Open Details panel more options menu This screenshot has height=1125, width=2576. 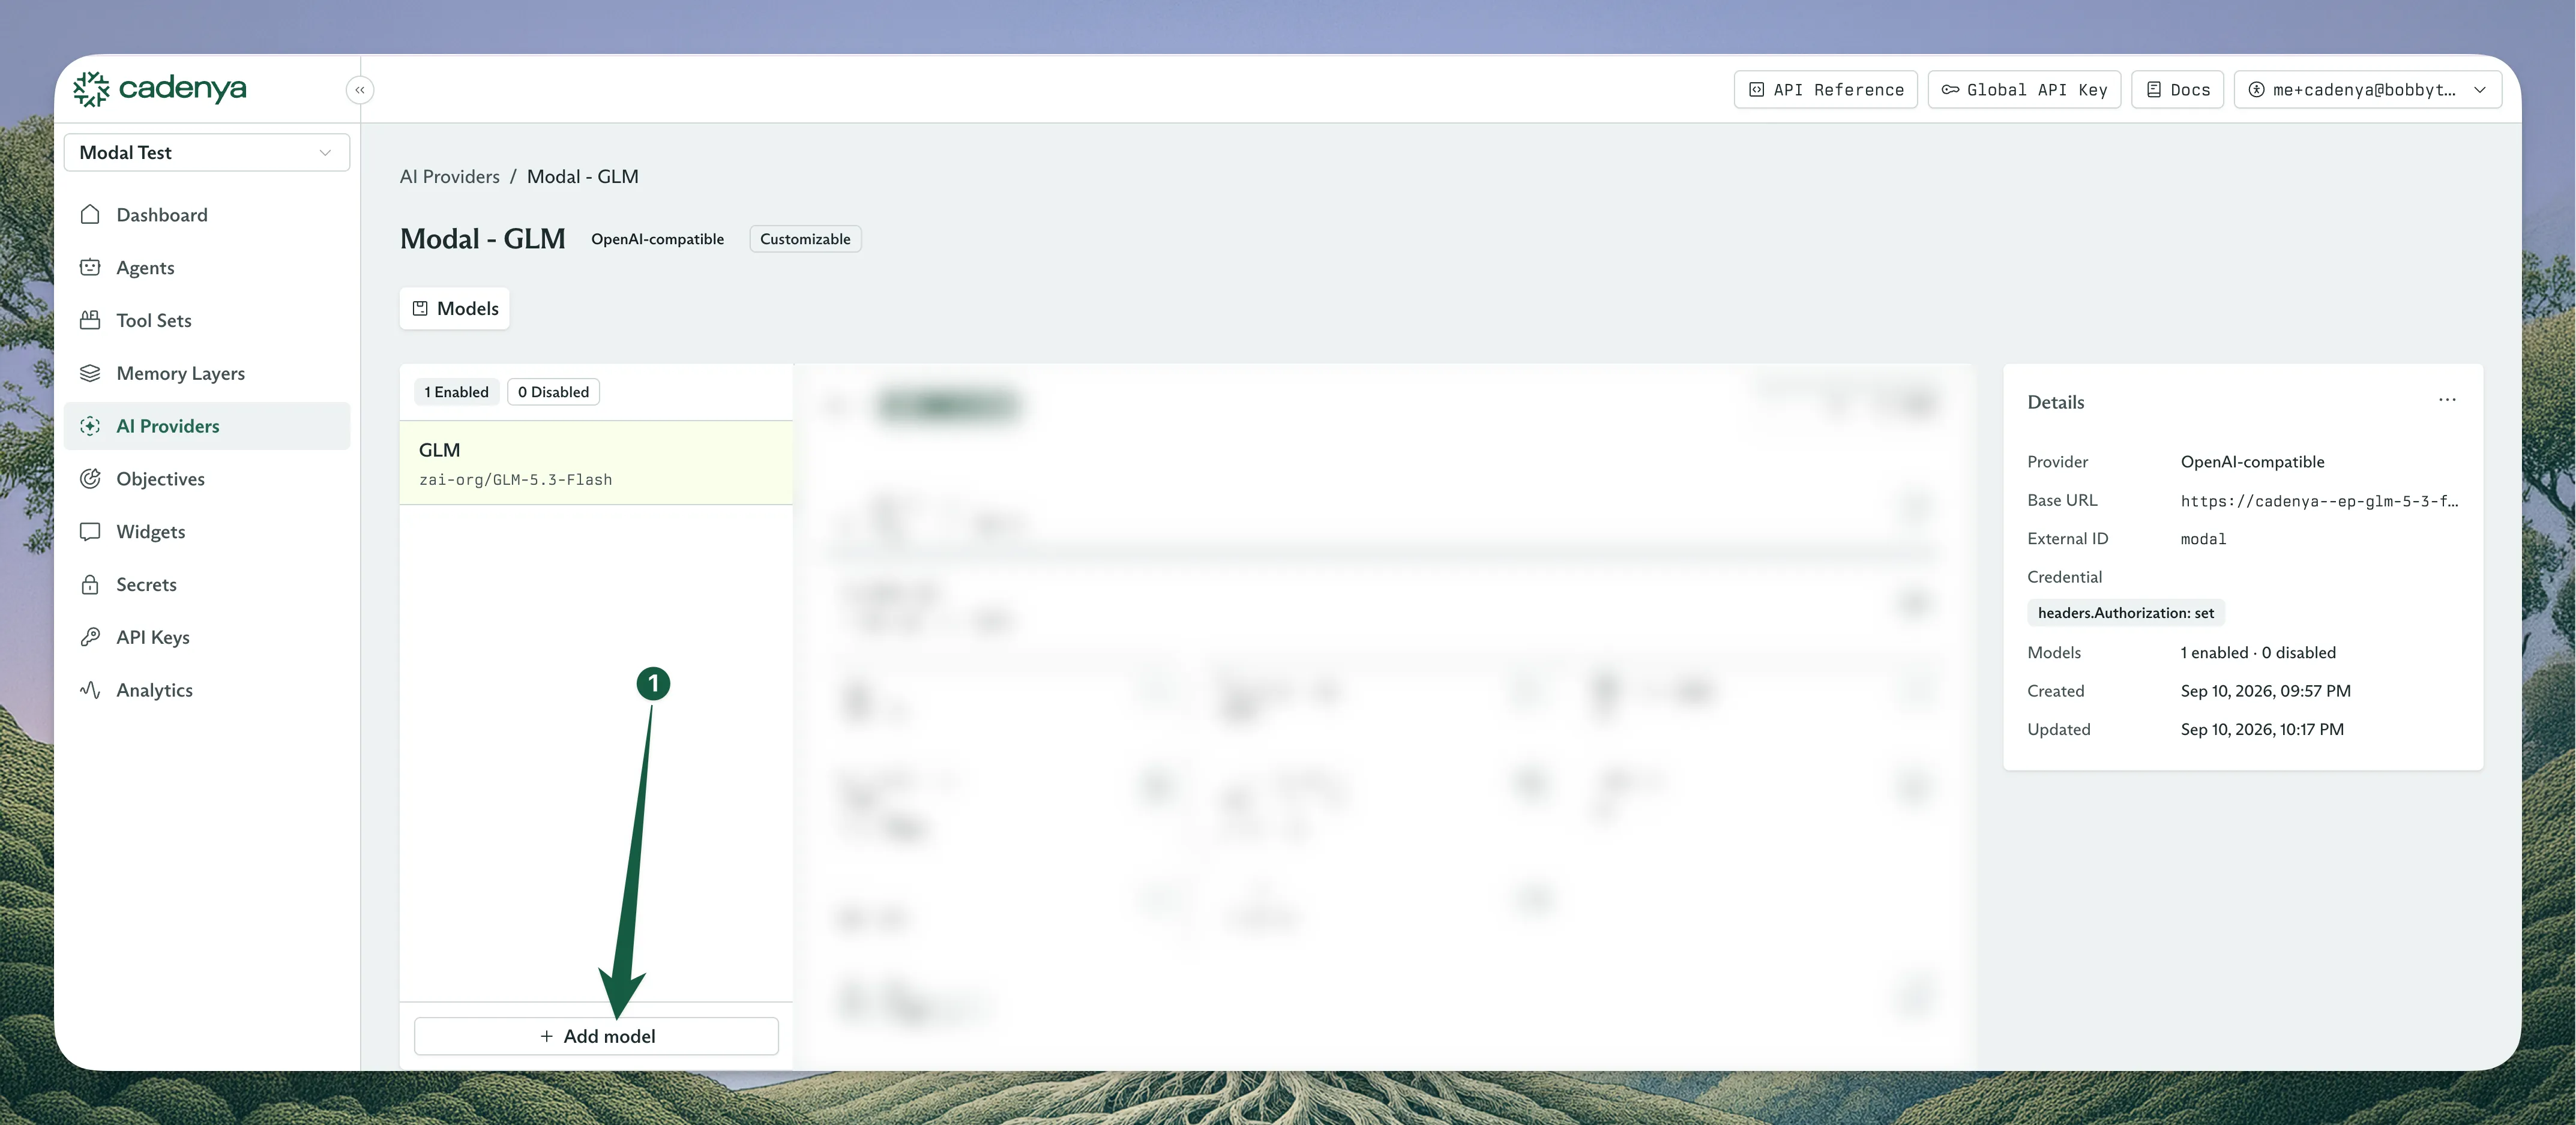click(x=2447, y=400)
